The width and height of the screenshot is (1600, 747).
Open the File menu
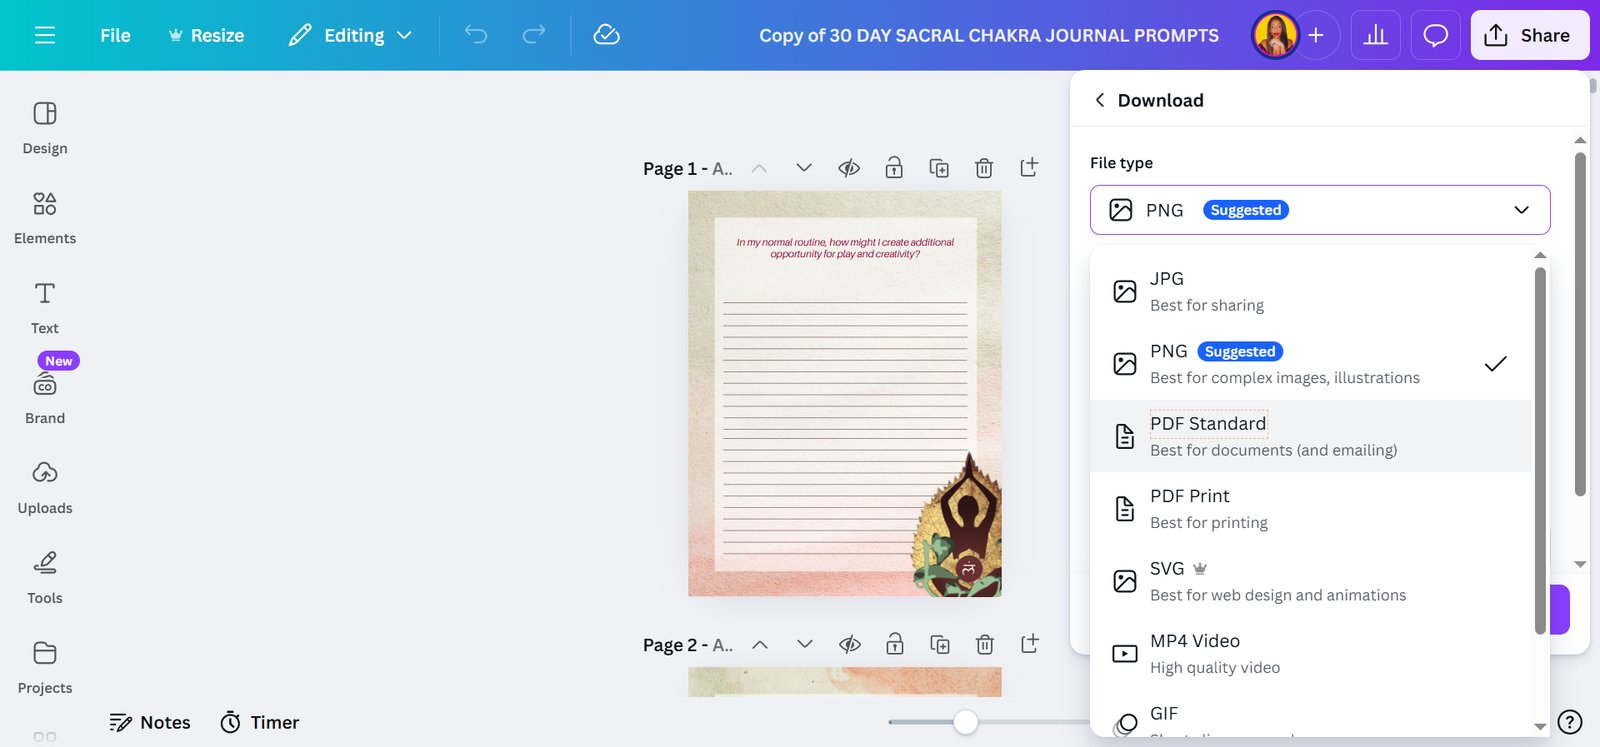(115, 35)
